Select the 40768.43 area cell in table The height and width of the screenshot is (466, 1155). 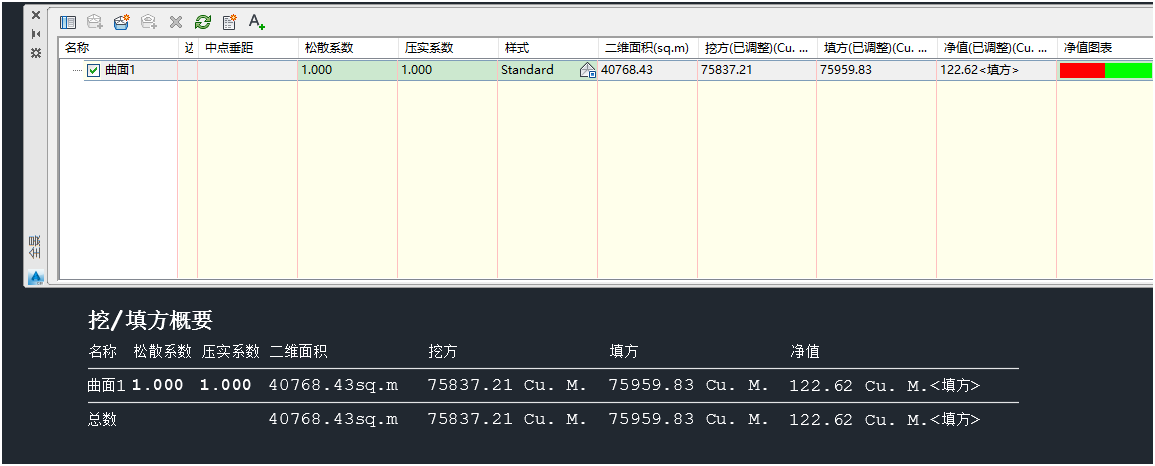(x=648, y=71)
